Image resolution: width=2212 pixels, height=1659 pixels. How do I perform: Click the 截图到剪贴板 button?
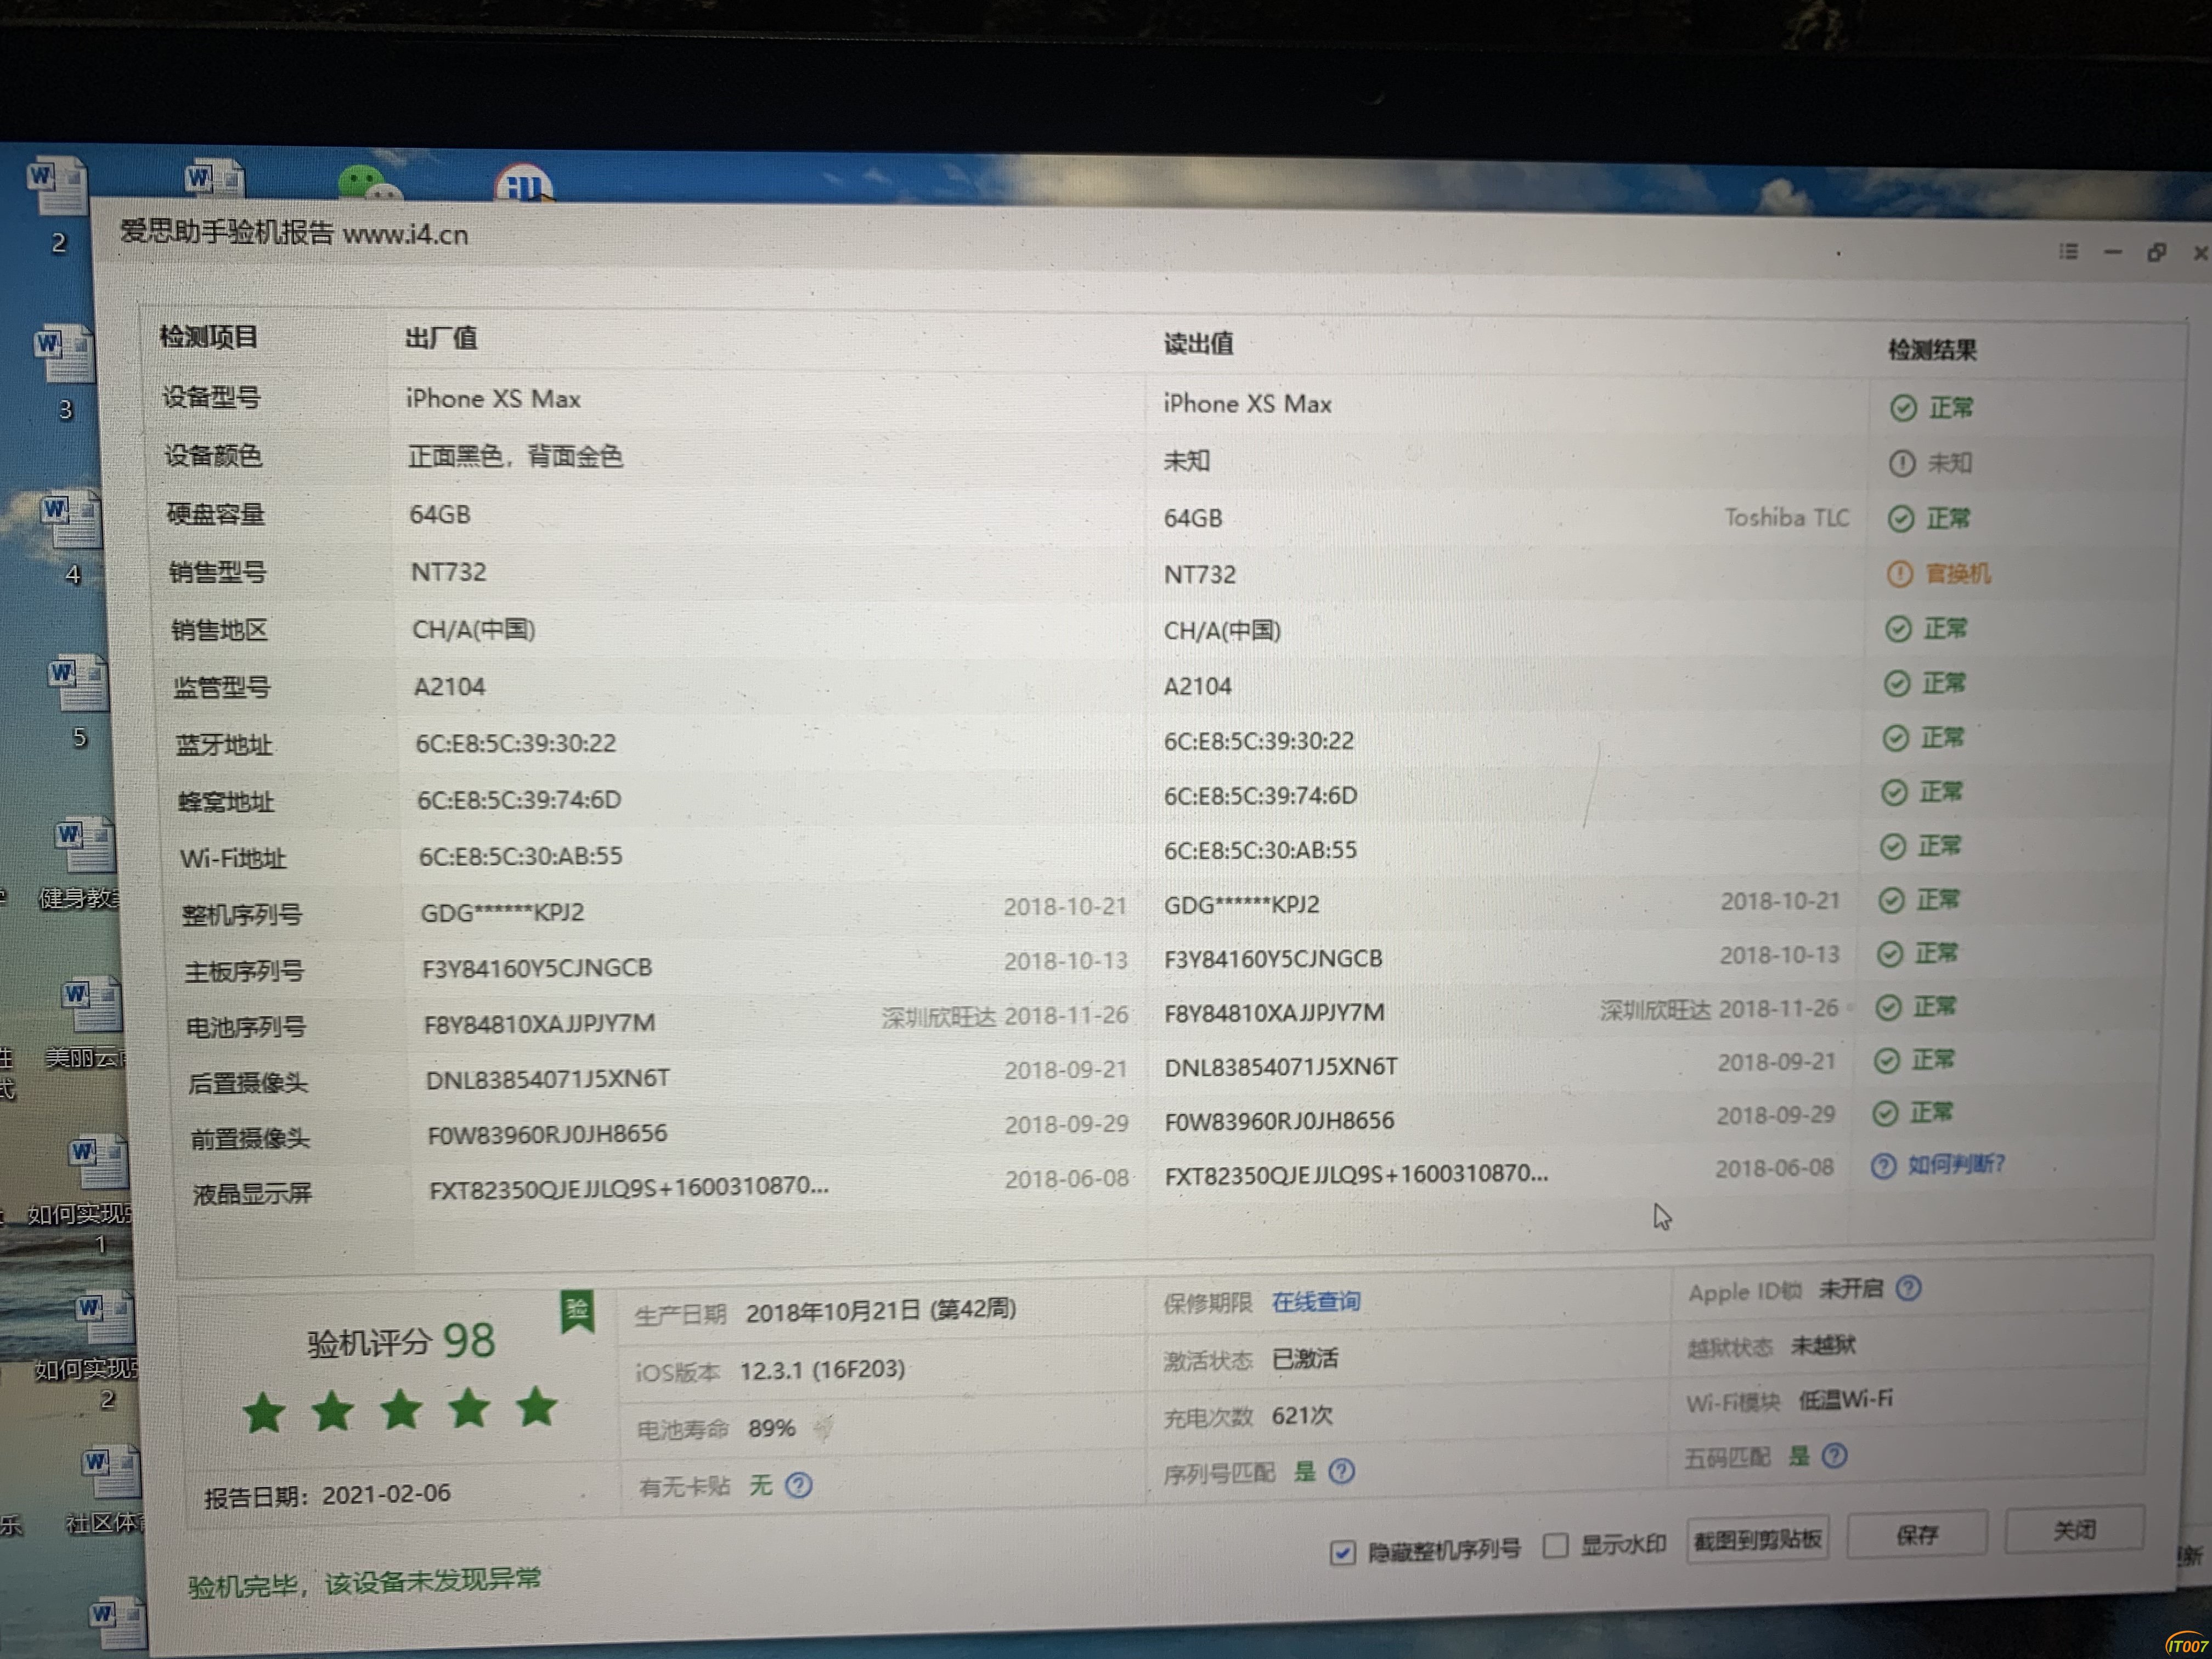tap(1757, 1539)
